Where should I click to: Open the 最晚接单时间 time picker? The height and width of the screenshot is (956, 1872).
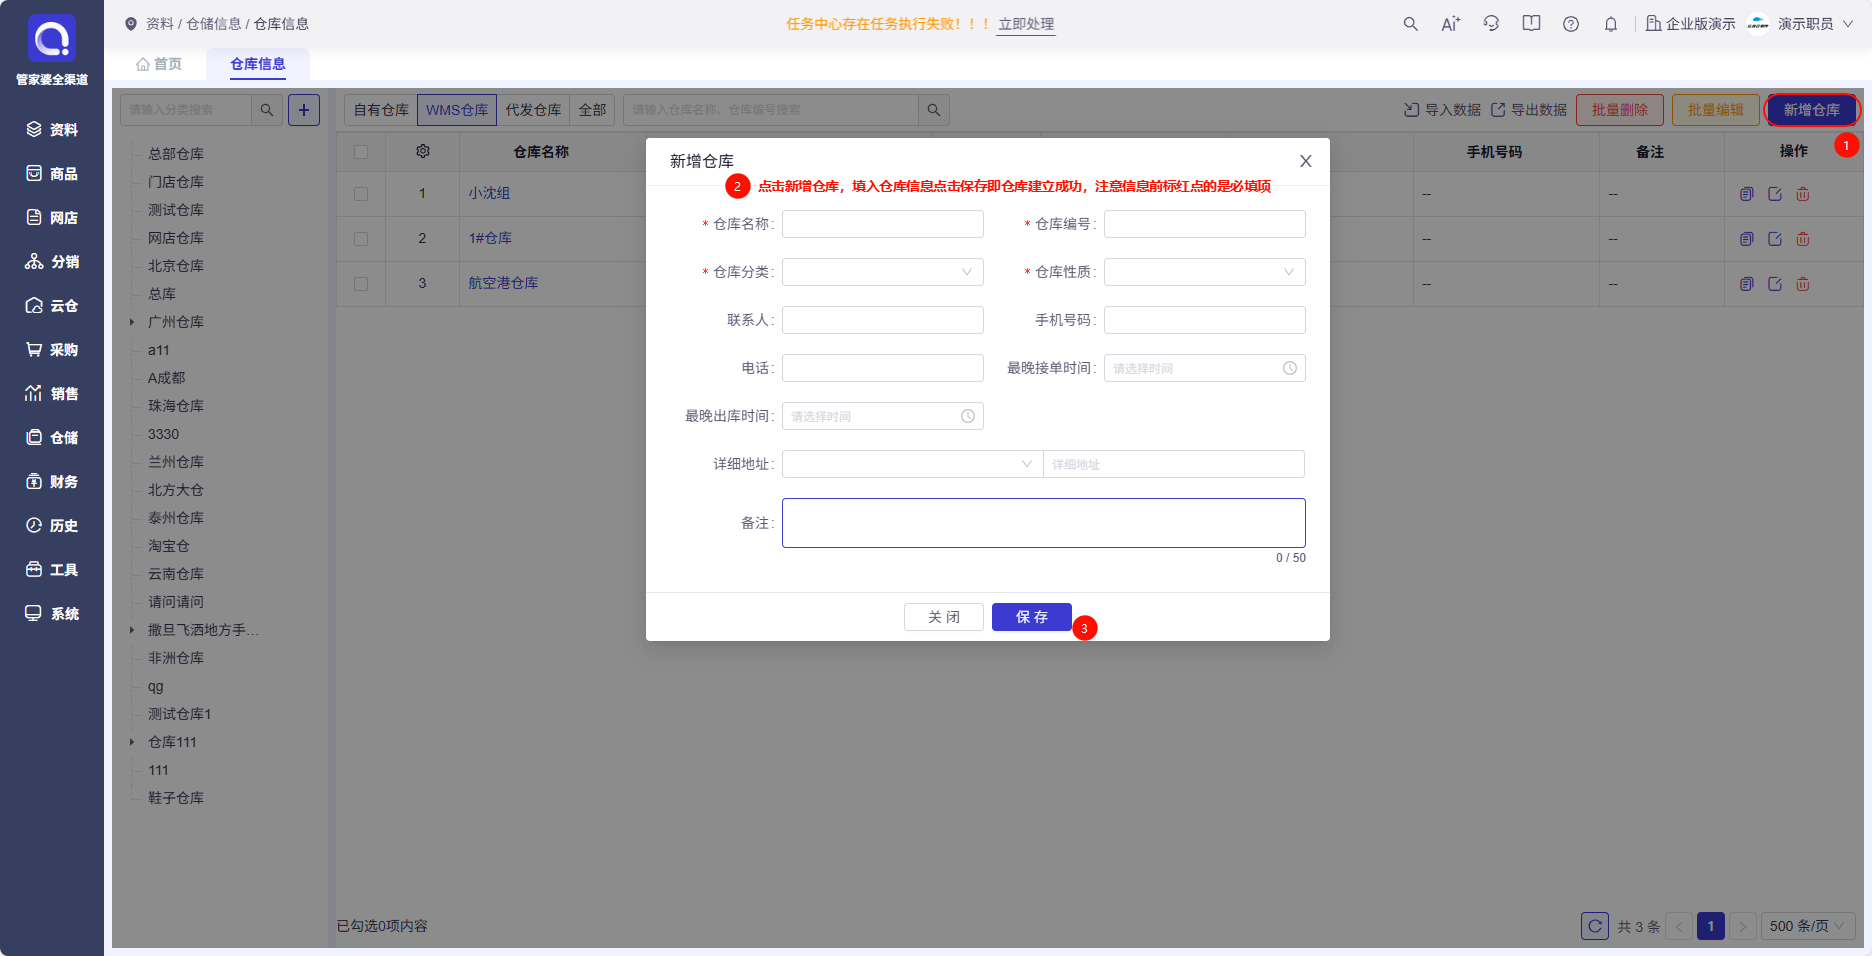[1205, 368]
